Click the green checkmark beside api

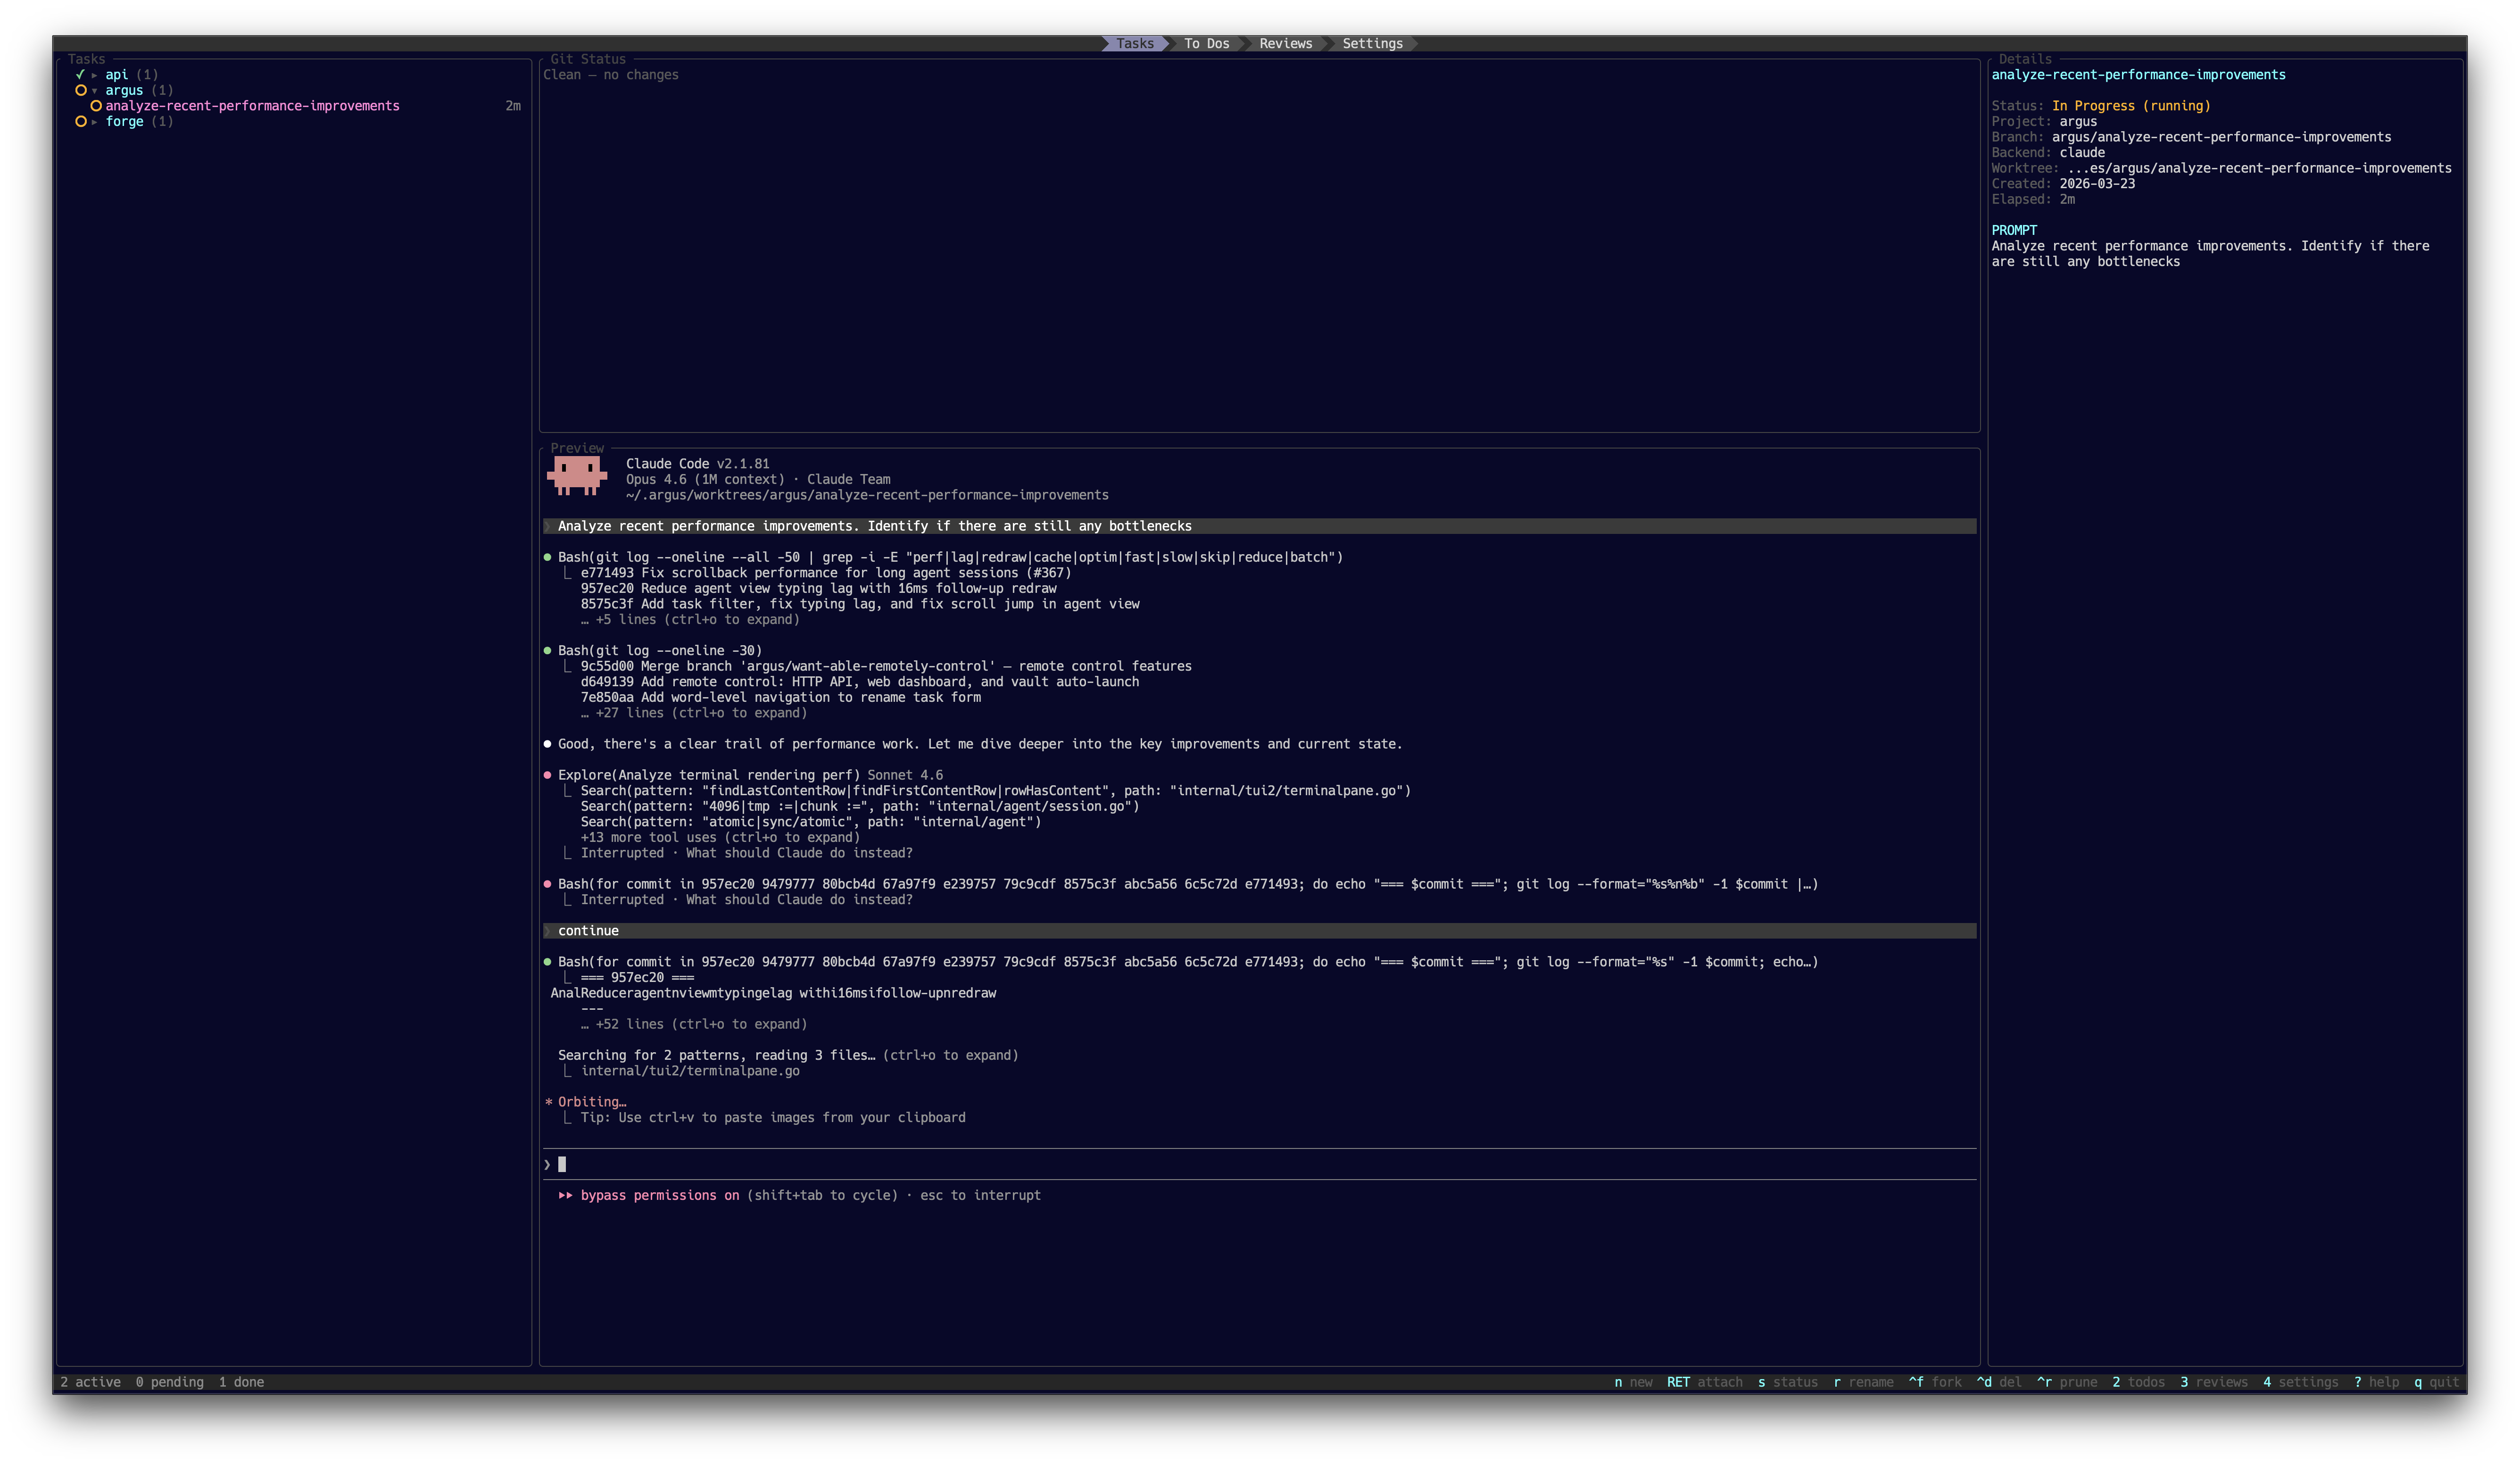[80, 74]
